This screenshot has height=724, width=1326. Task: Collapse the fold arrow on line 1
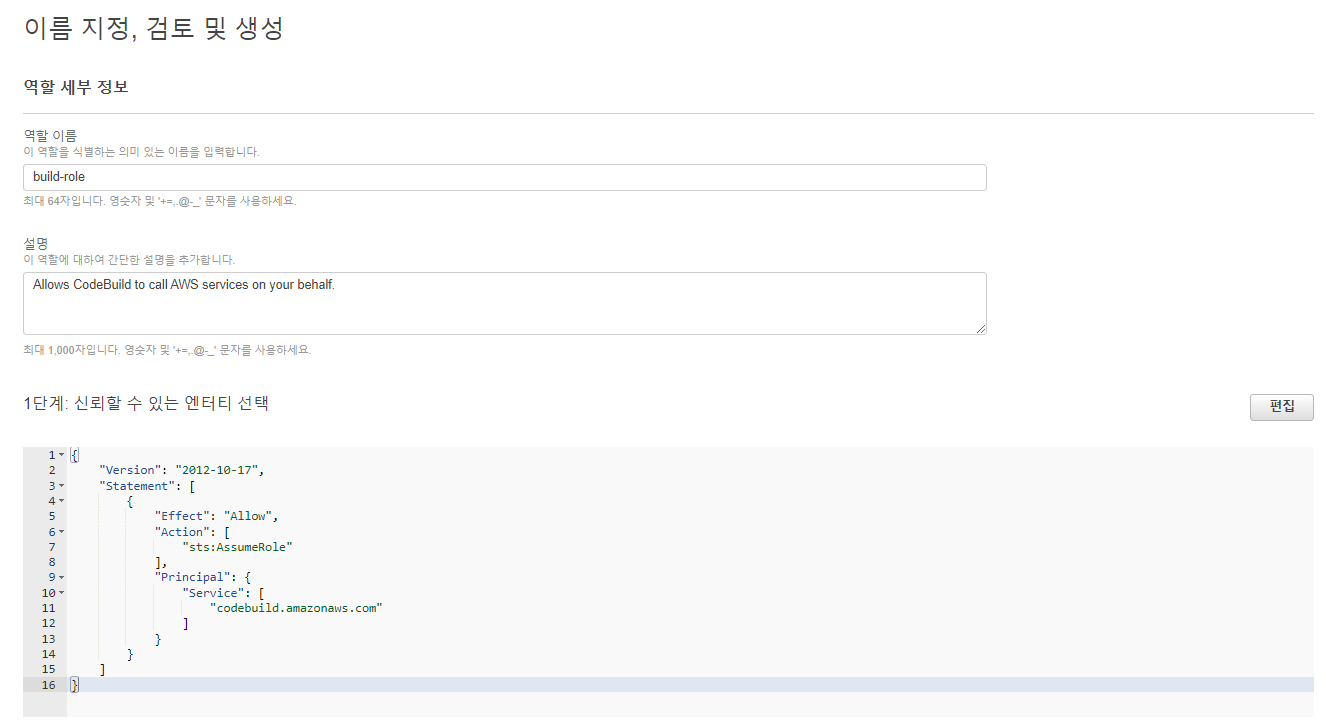pos(62,455)
